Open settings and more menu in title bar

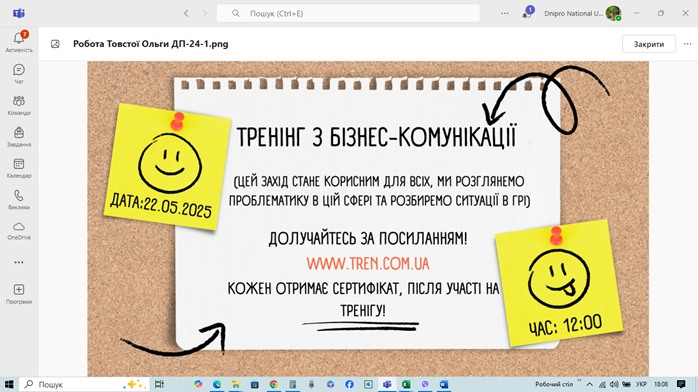pyautogui.click(x=504, y=13)
